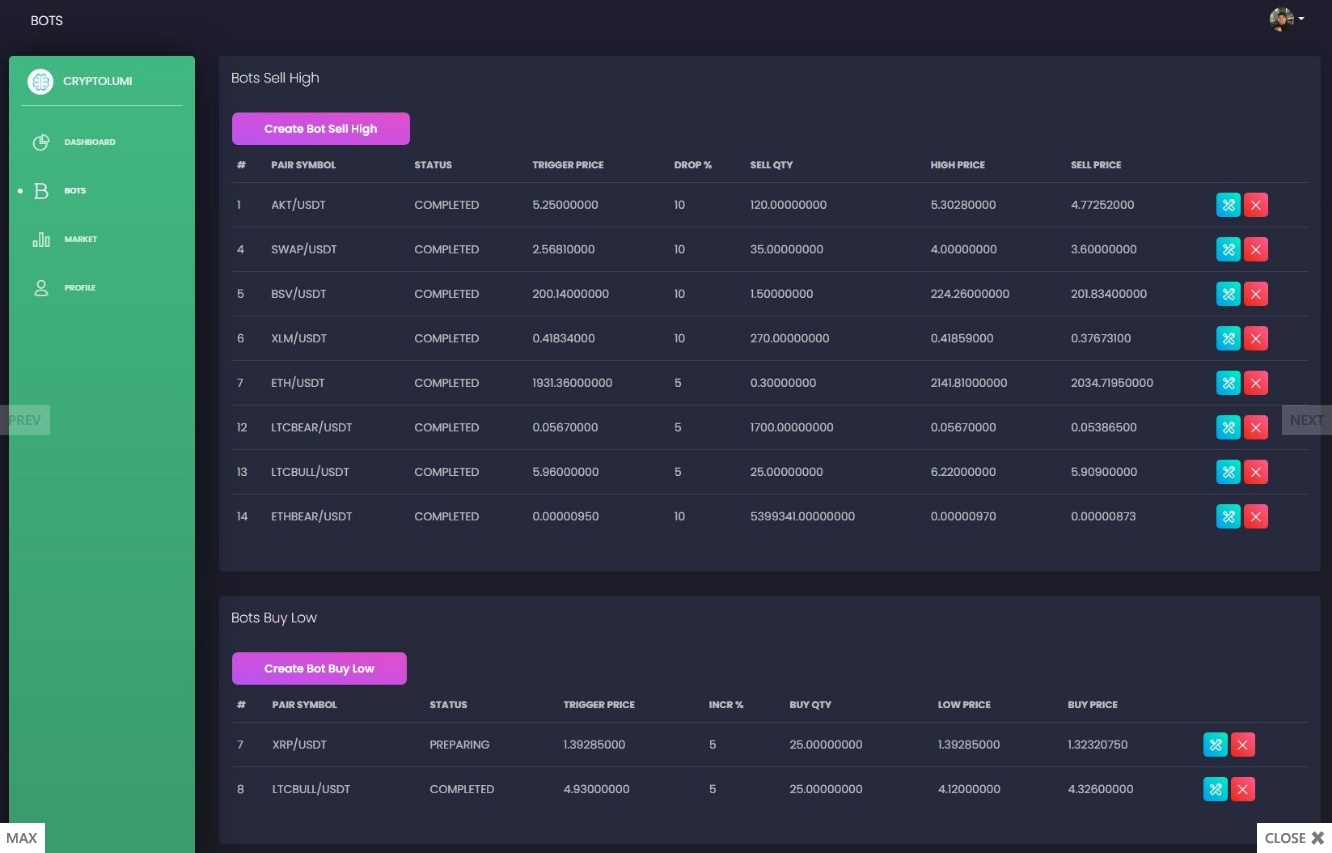Viewport: 1332px width, 853px height.
Task: Remove the ETH/USDT bot with red X
Action: pos(1256,383)
